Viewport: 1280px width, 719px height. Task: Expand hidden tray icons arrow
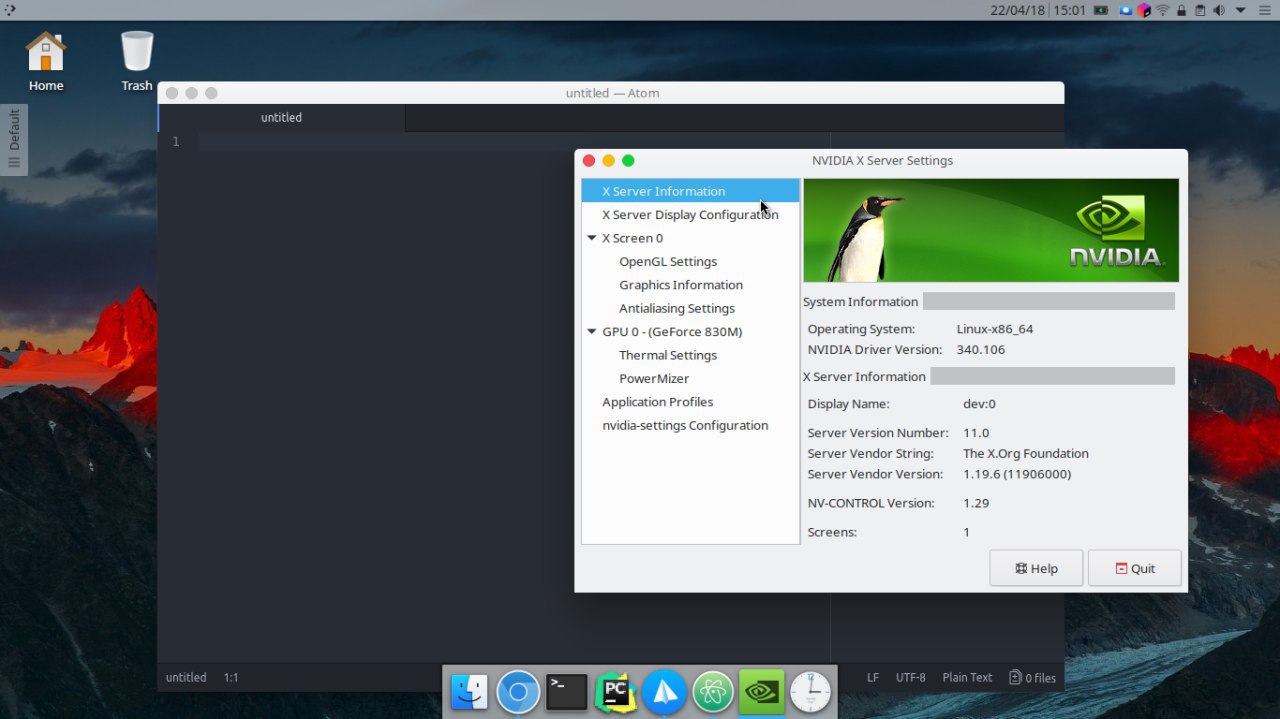click(1240, 10)
